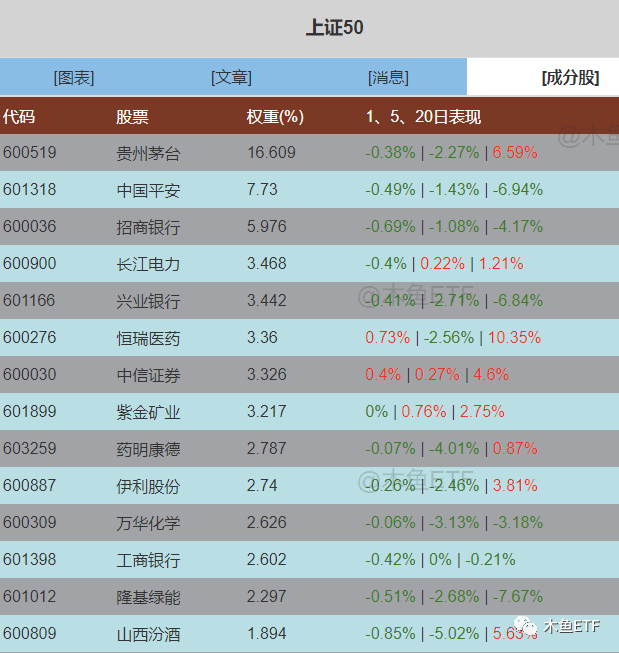Open 中国平安 stock name
Viewport: 619px width, 653px height.
pos(148,190)
